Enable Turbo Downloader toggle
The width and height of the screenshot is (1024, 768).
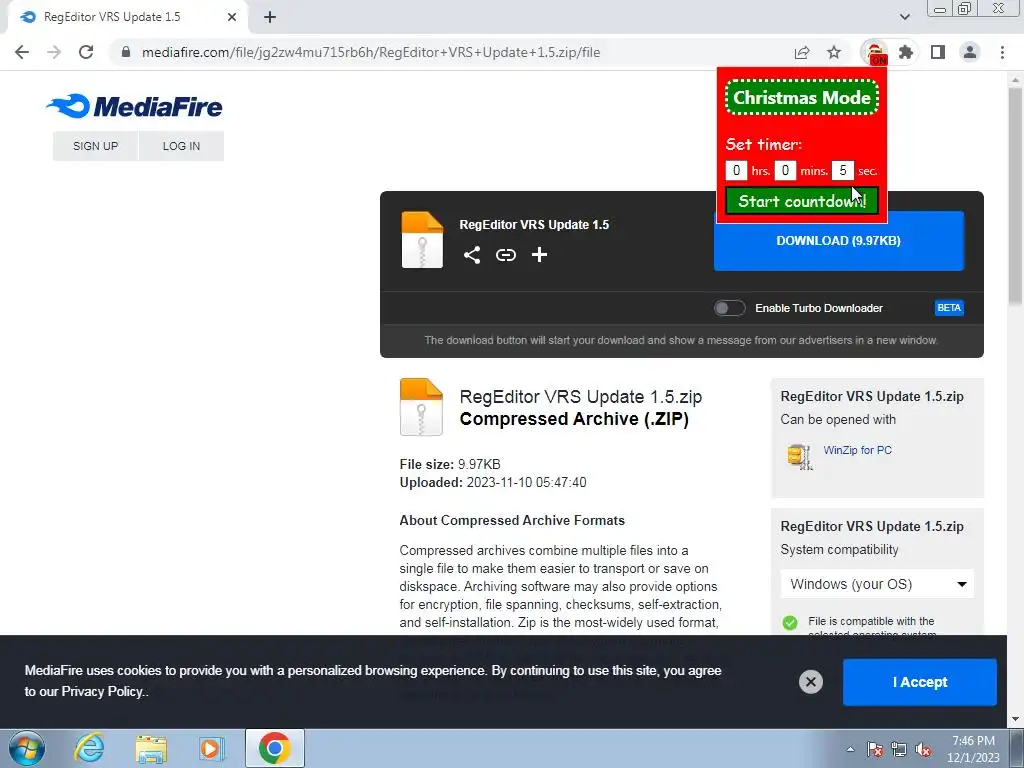click(x=729, y=308)
